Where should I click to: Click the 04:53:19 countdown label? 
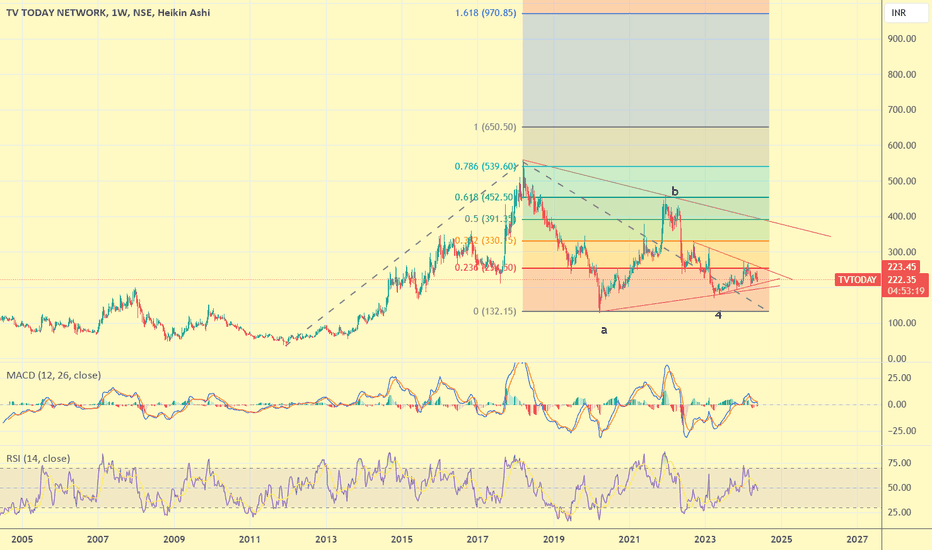905,291
